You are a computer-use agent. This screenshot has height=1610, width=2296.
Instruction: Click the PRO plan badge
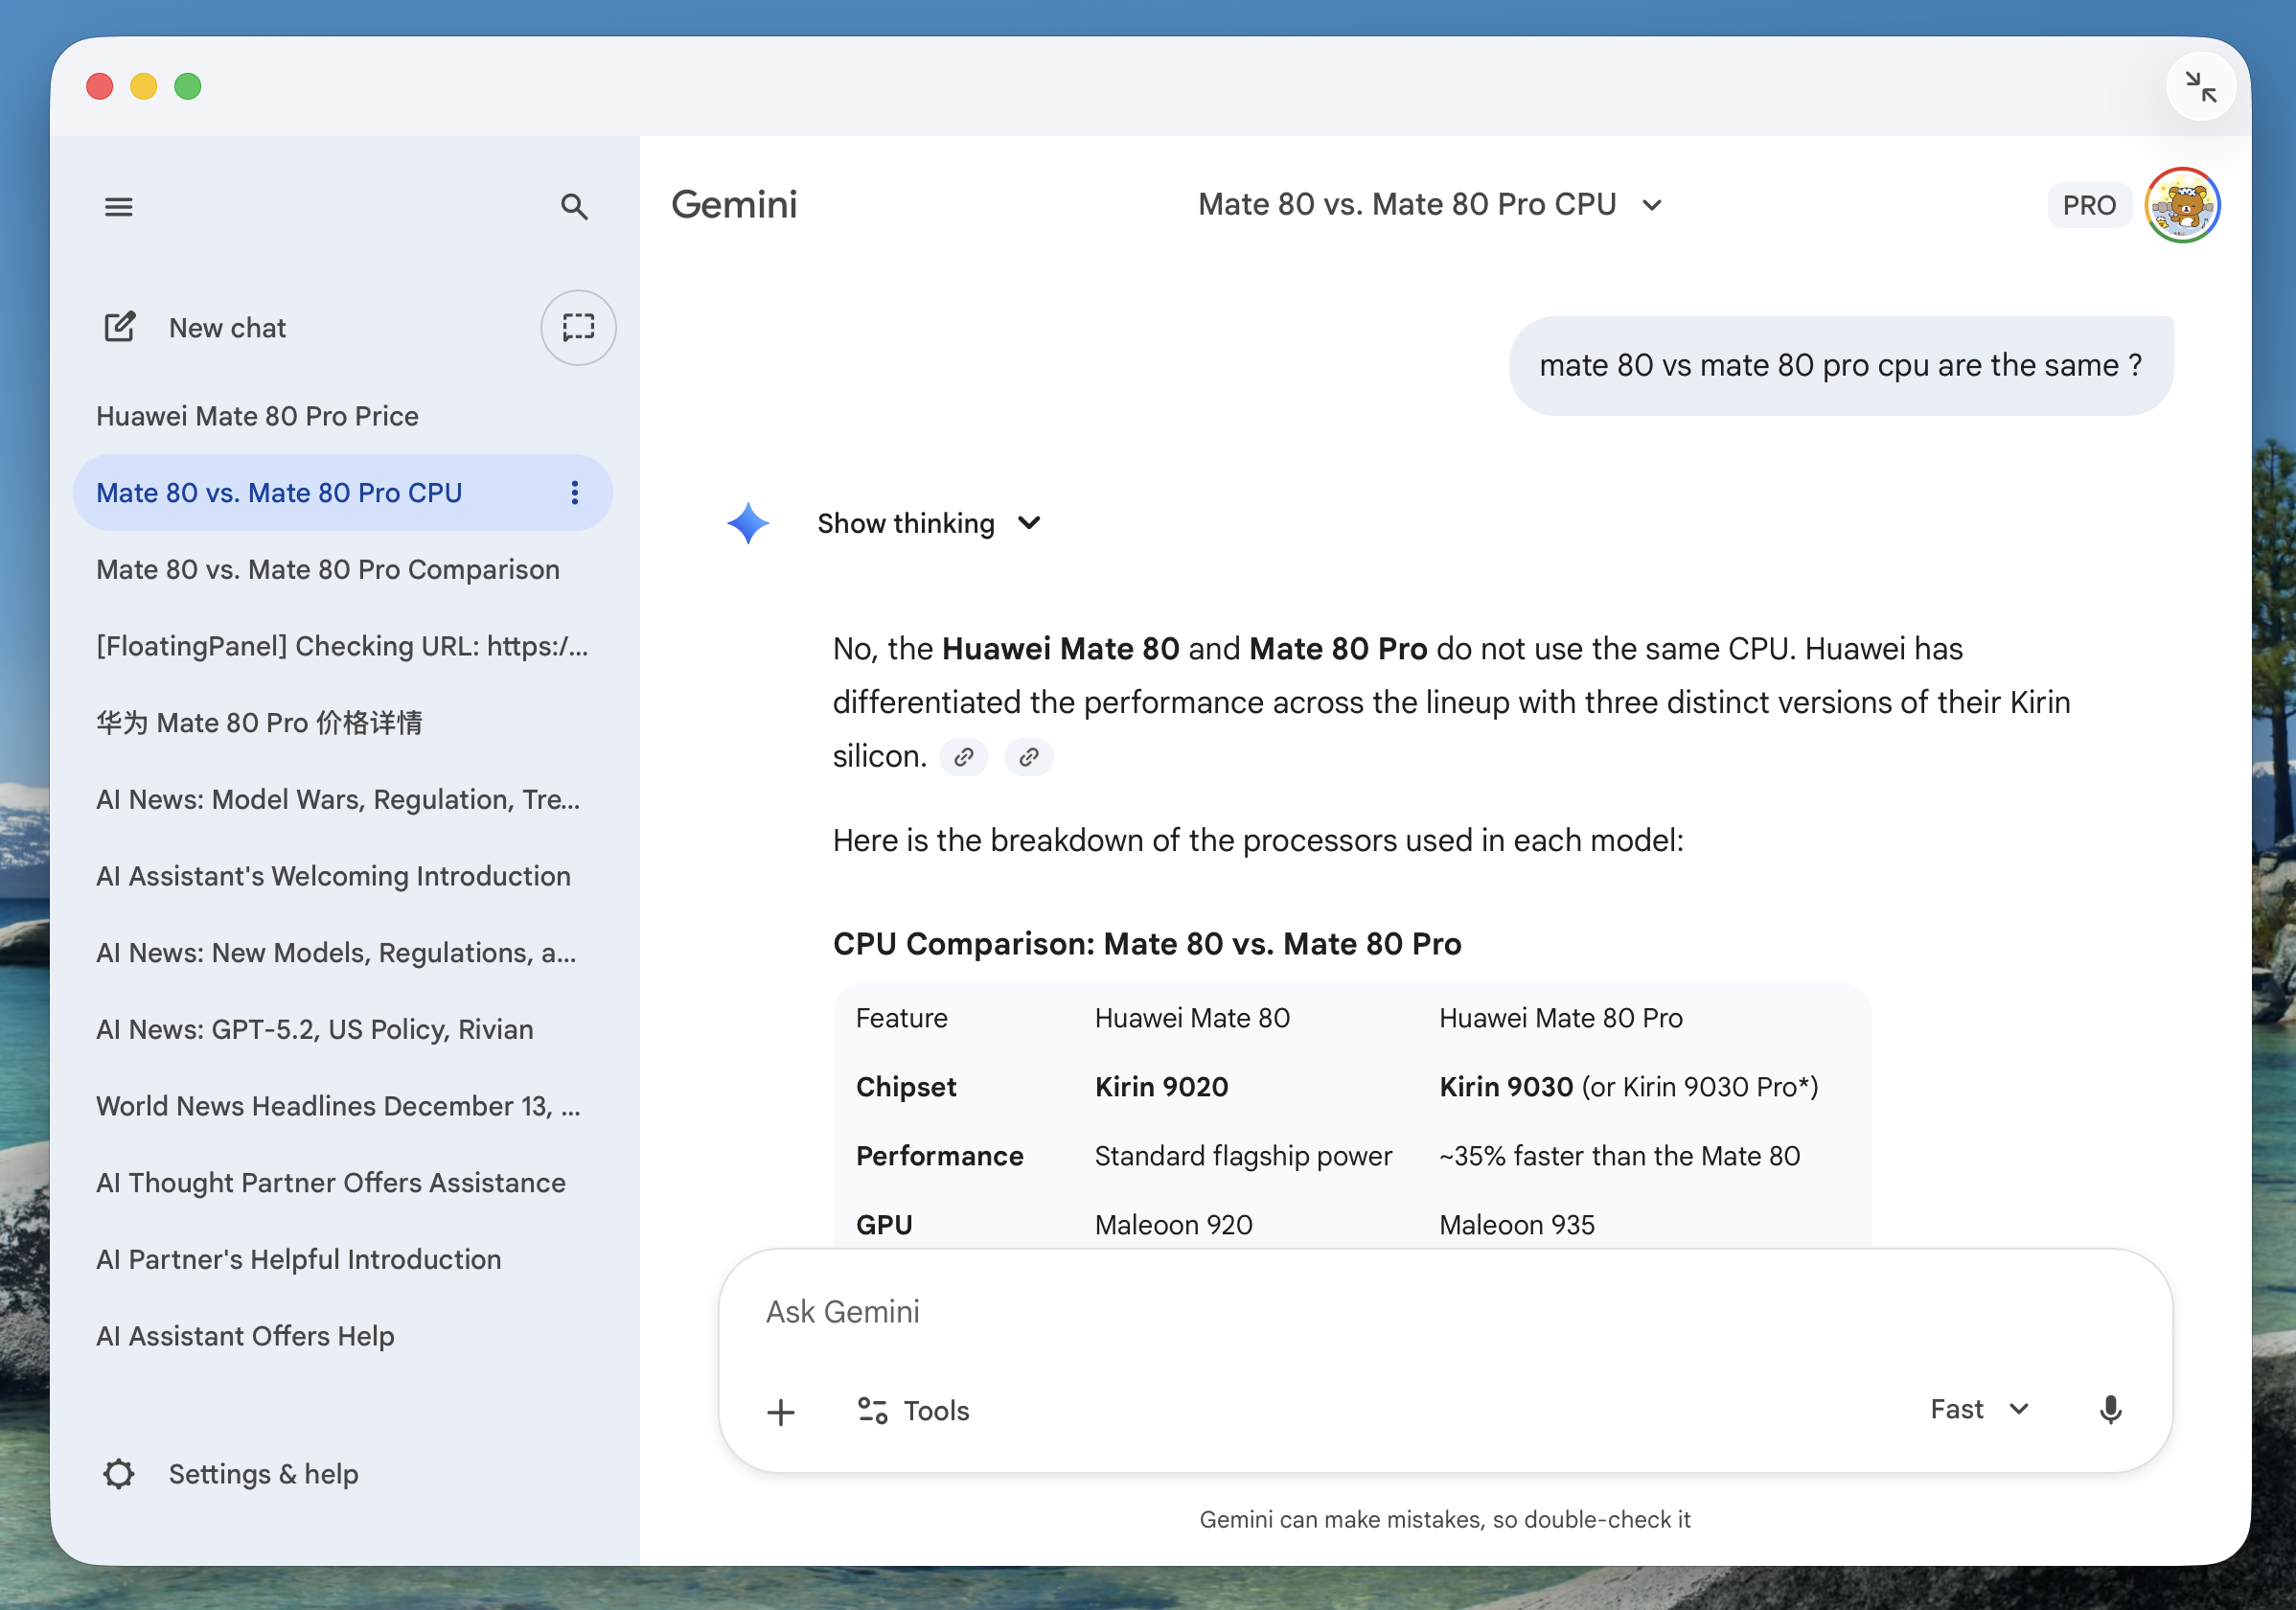point(2089,205)
